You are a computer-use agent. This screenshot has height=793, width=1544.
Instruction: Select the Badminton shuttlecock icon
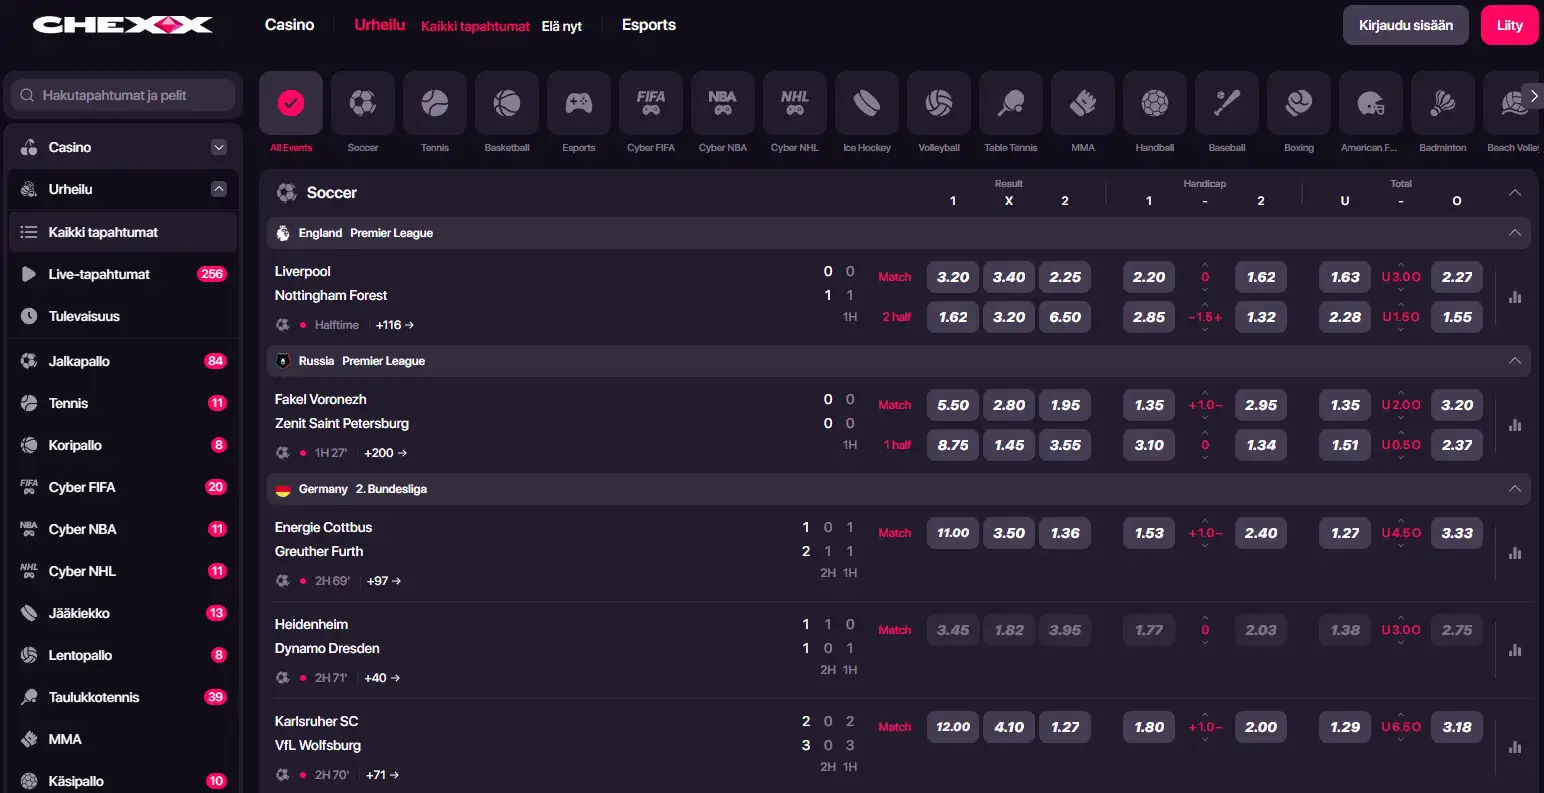pyautogui.click(x=1443, y=103)
